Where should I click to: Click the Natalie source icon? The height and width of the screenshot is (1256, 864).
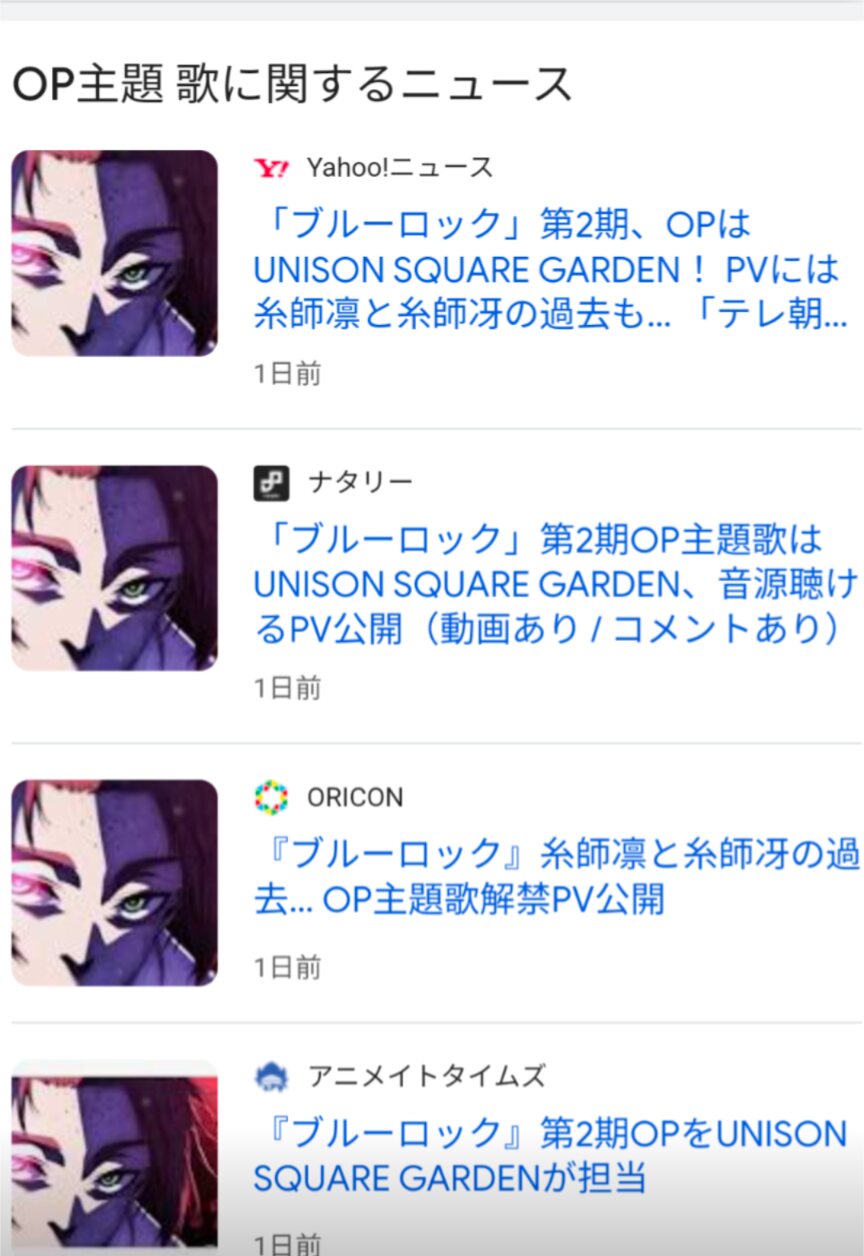[271, 483]
